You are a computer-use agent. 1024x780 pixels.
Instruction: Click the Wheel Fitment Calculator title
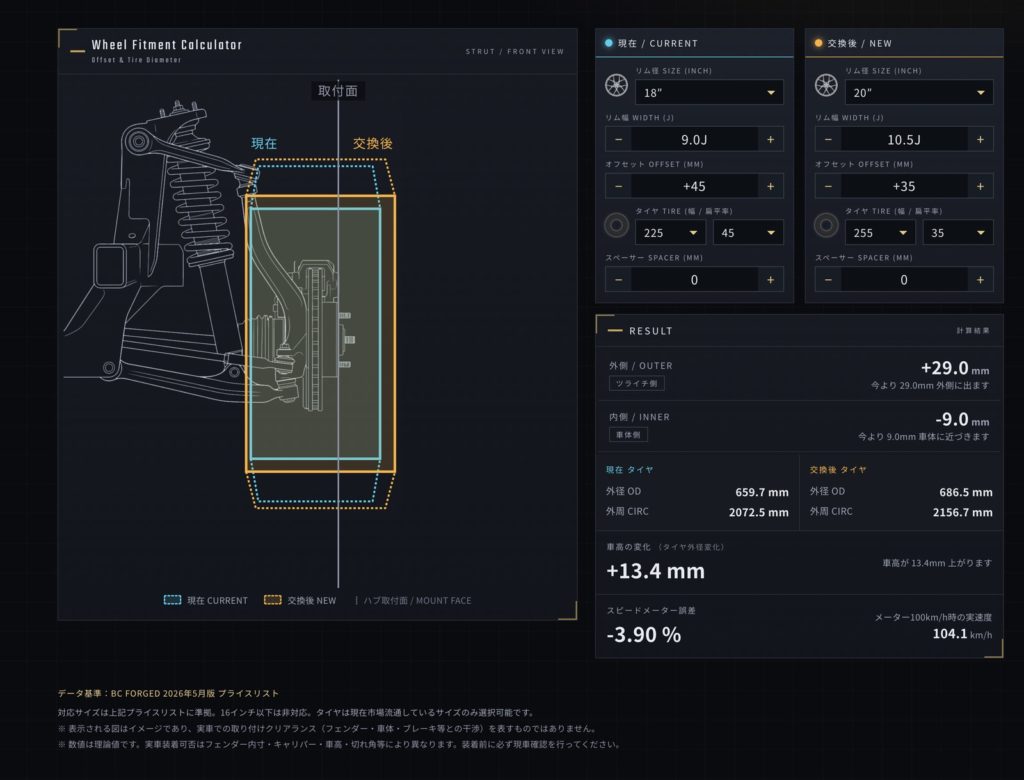[x=167, y=45]
